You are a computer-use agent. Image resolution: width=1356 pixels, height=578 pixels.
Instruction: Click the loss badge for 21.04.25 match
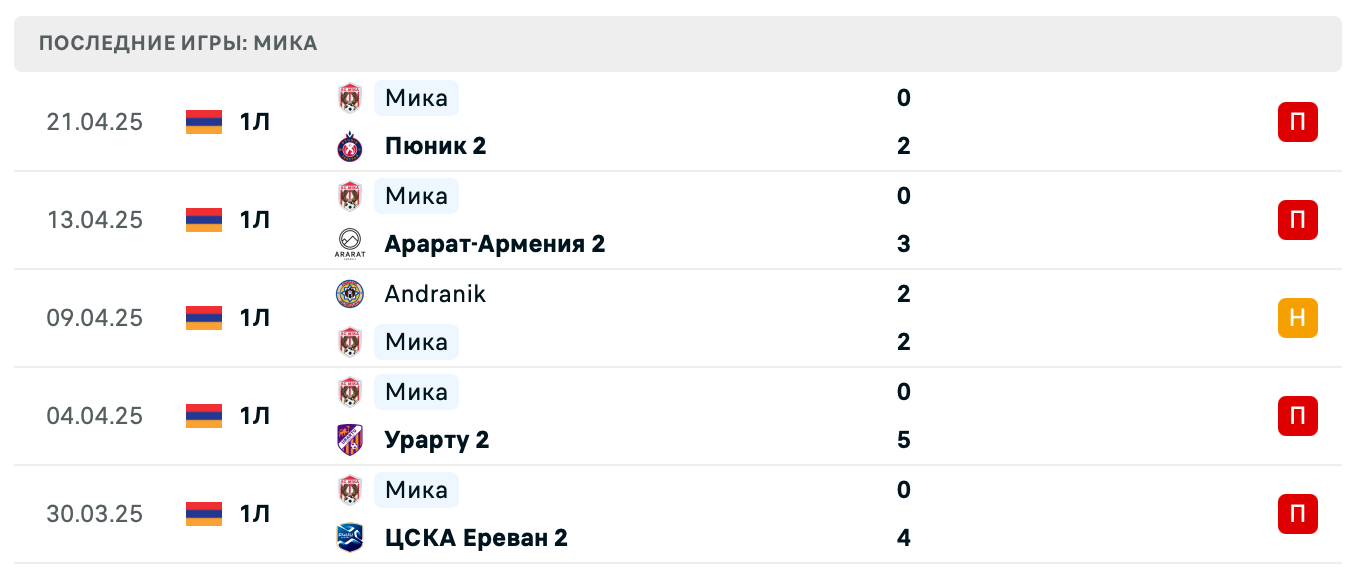point(1297,122)
